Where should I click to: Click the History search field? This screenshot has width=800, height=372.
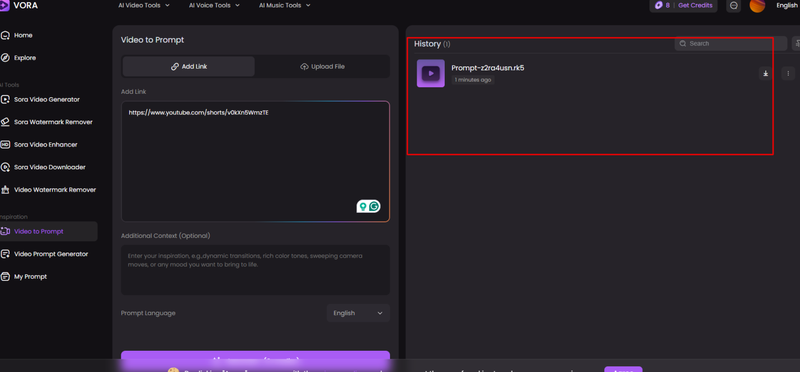pos(731,43)
